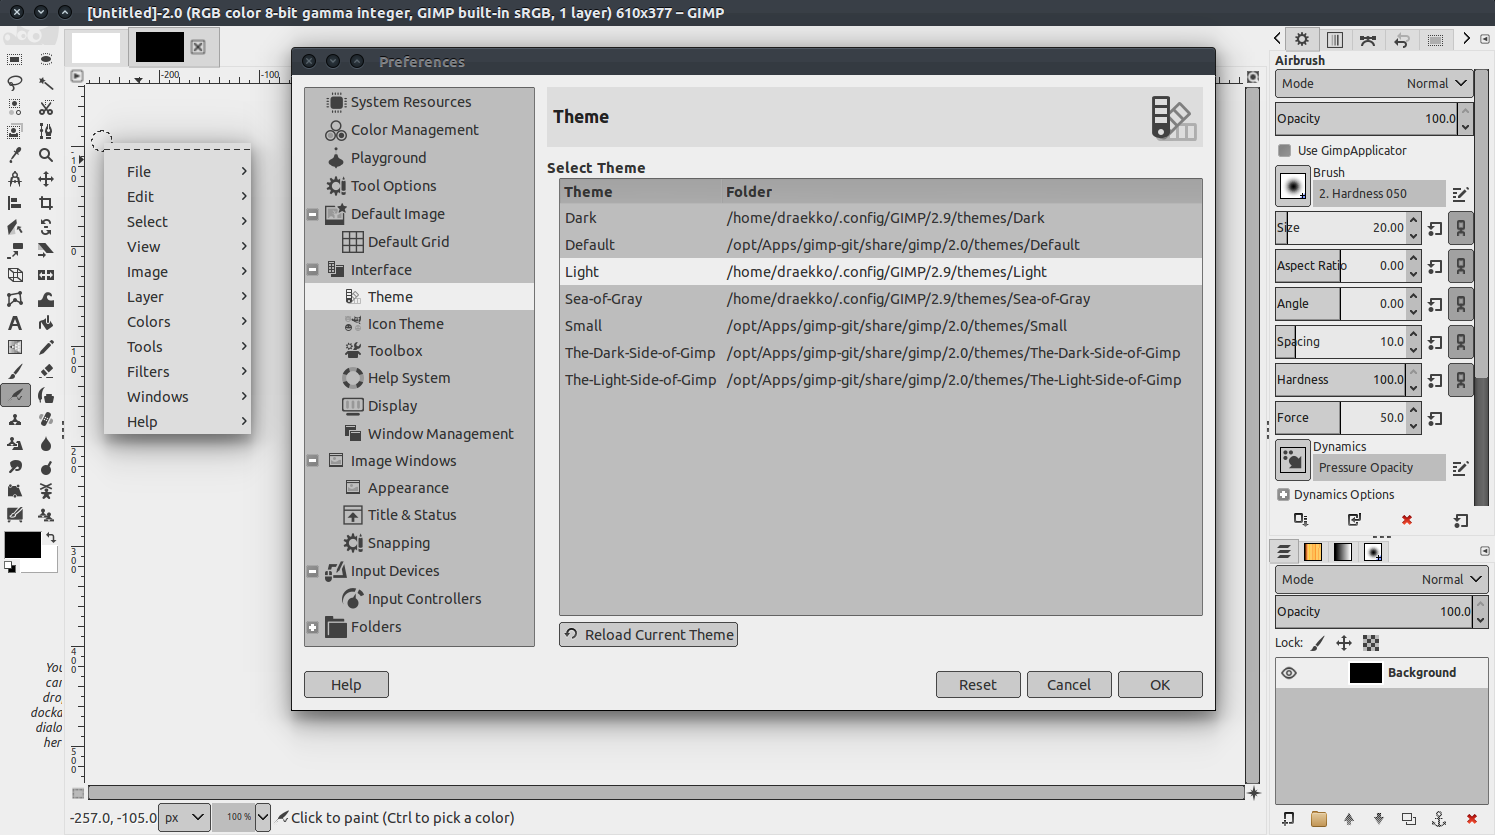The image size is (1495, 835).
Task: Open the Mode dropdown in Airbrush options
Action: (x=1374, y=84)
